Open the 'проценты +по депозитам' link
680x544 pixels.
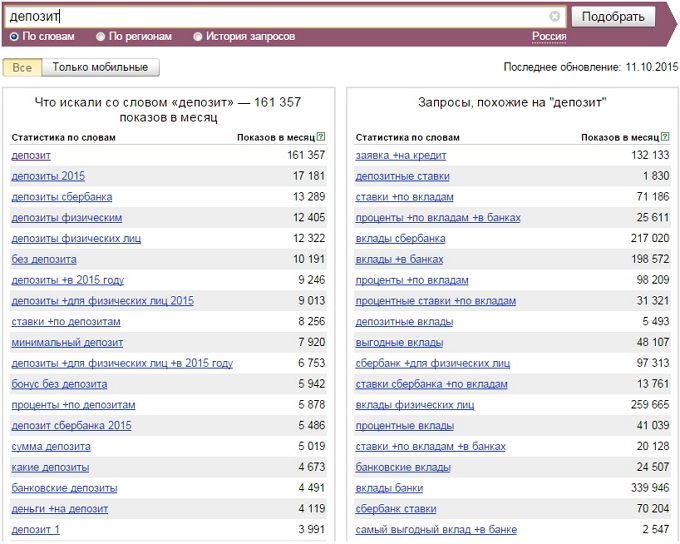pyautogui.click(x=73, y=405)
